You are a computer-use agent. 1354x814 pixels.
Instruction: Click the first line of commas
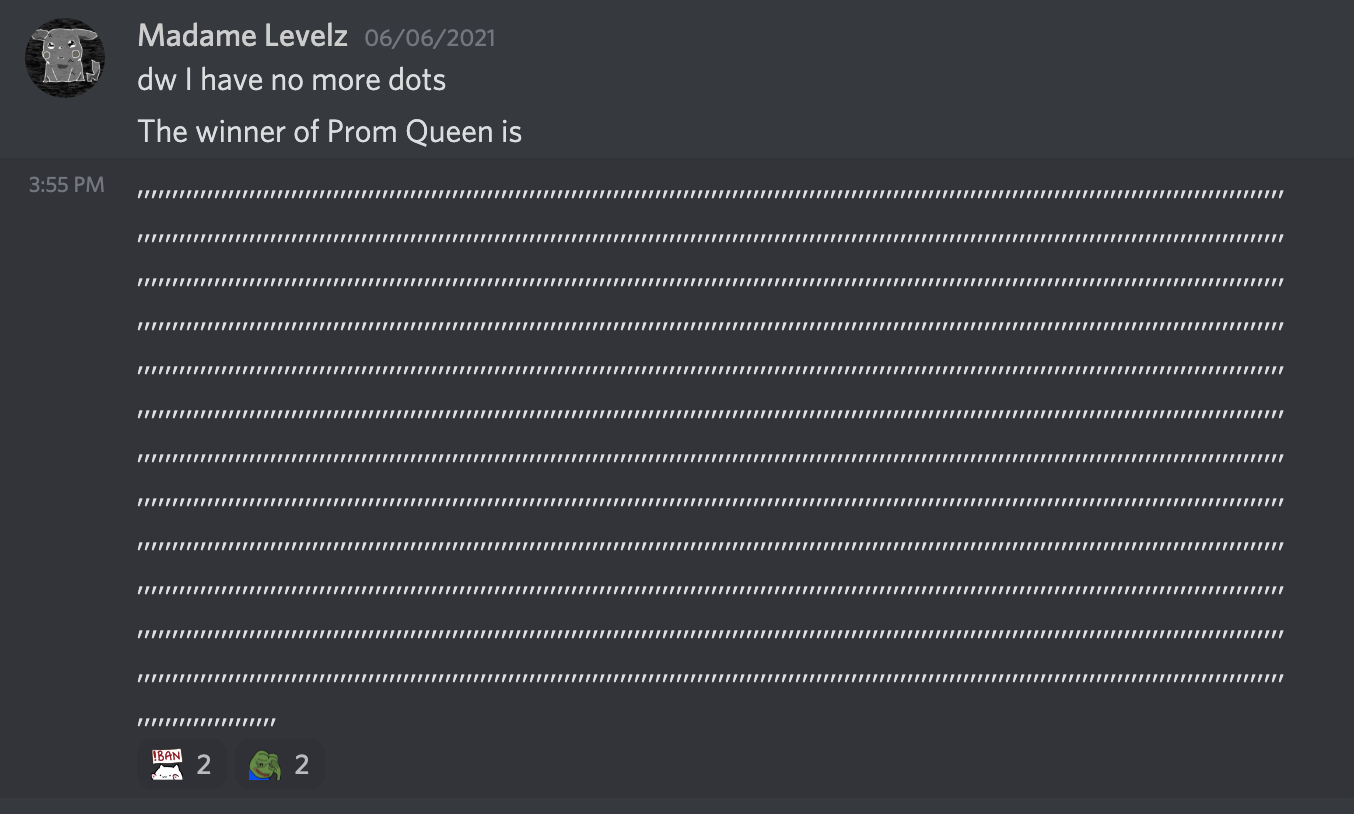pyautogui.click(x=710, y=194)
